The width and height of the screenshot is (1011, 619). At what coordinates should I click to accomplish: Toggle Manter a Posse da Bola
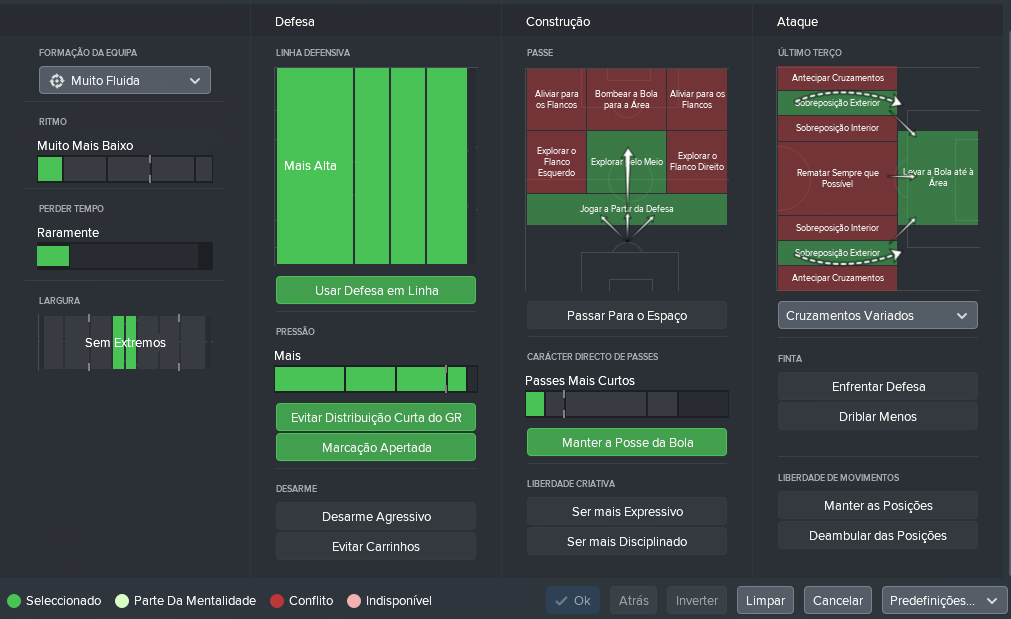click(x=627, y=442)
